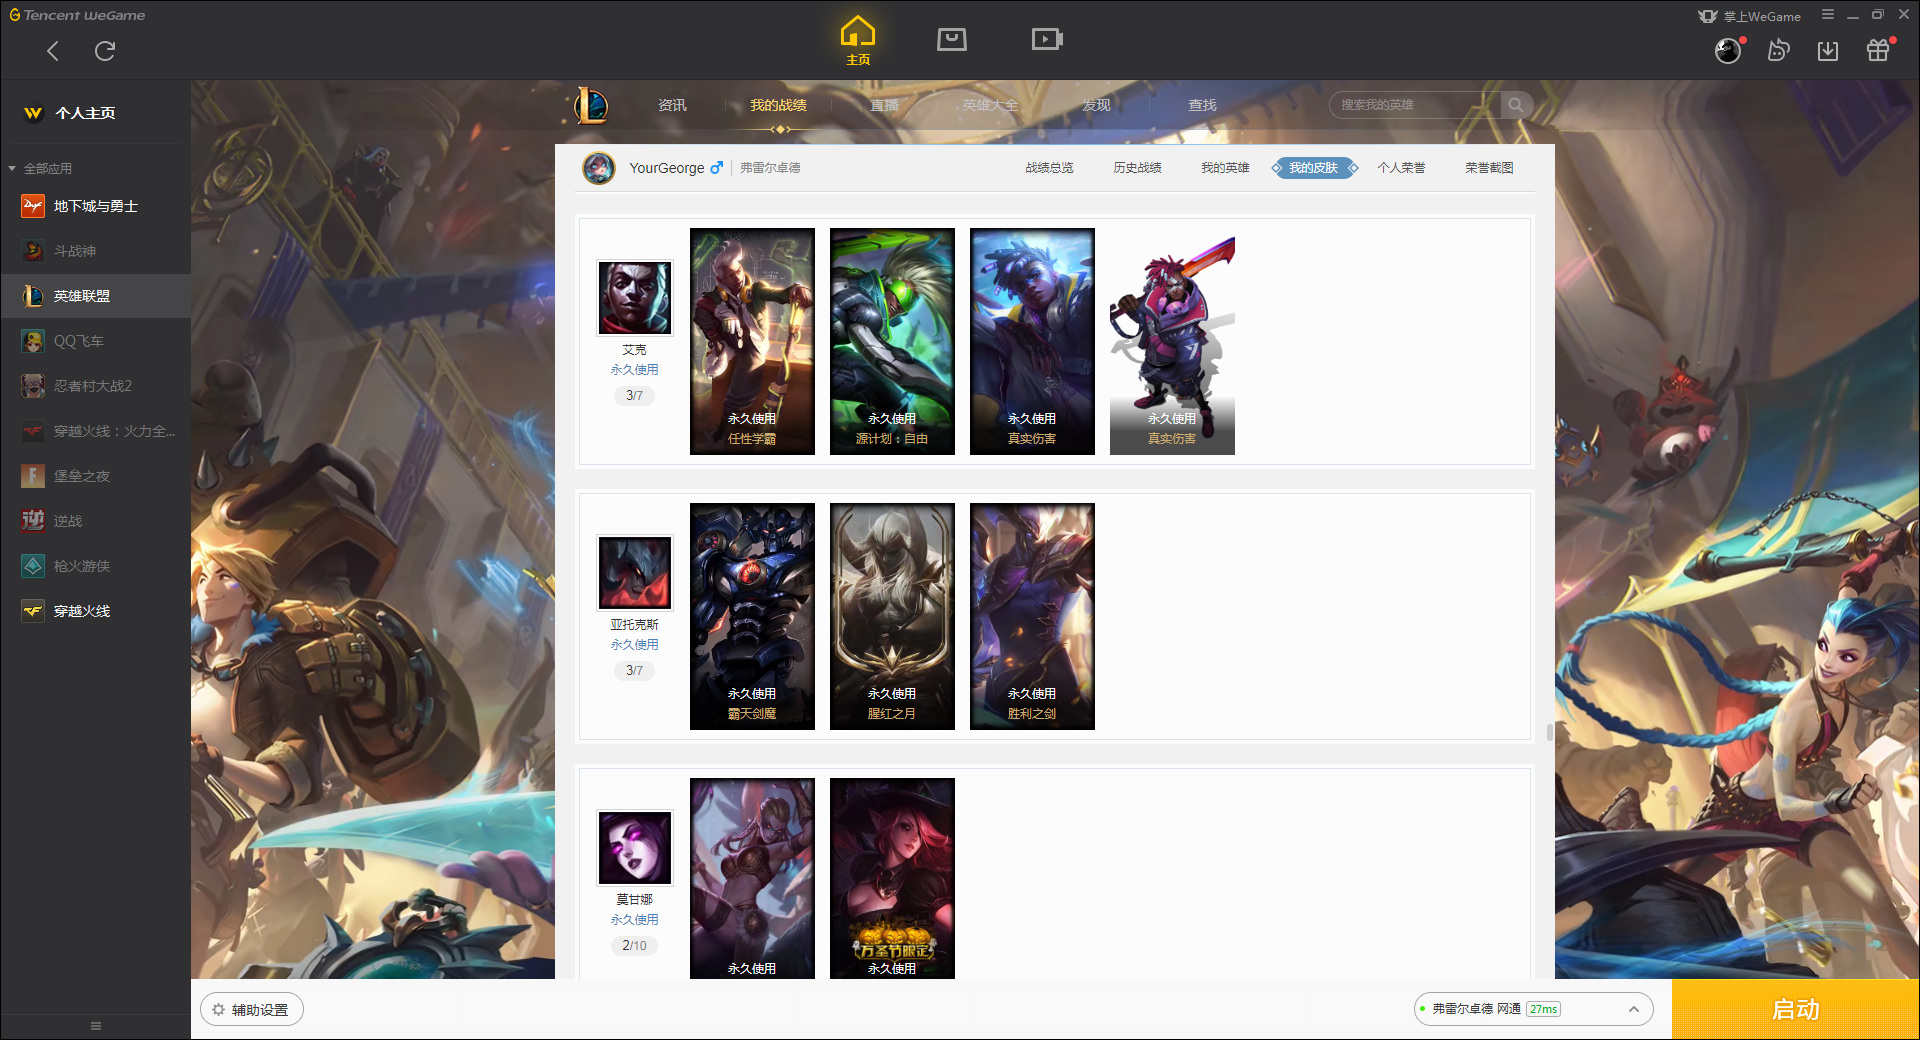Open the 主页 home icon tab
The height and width of the screenshot is (1040, 1920).
858,40
